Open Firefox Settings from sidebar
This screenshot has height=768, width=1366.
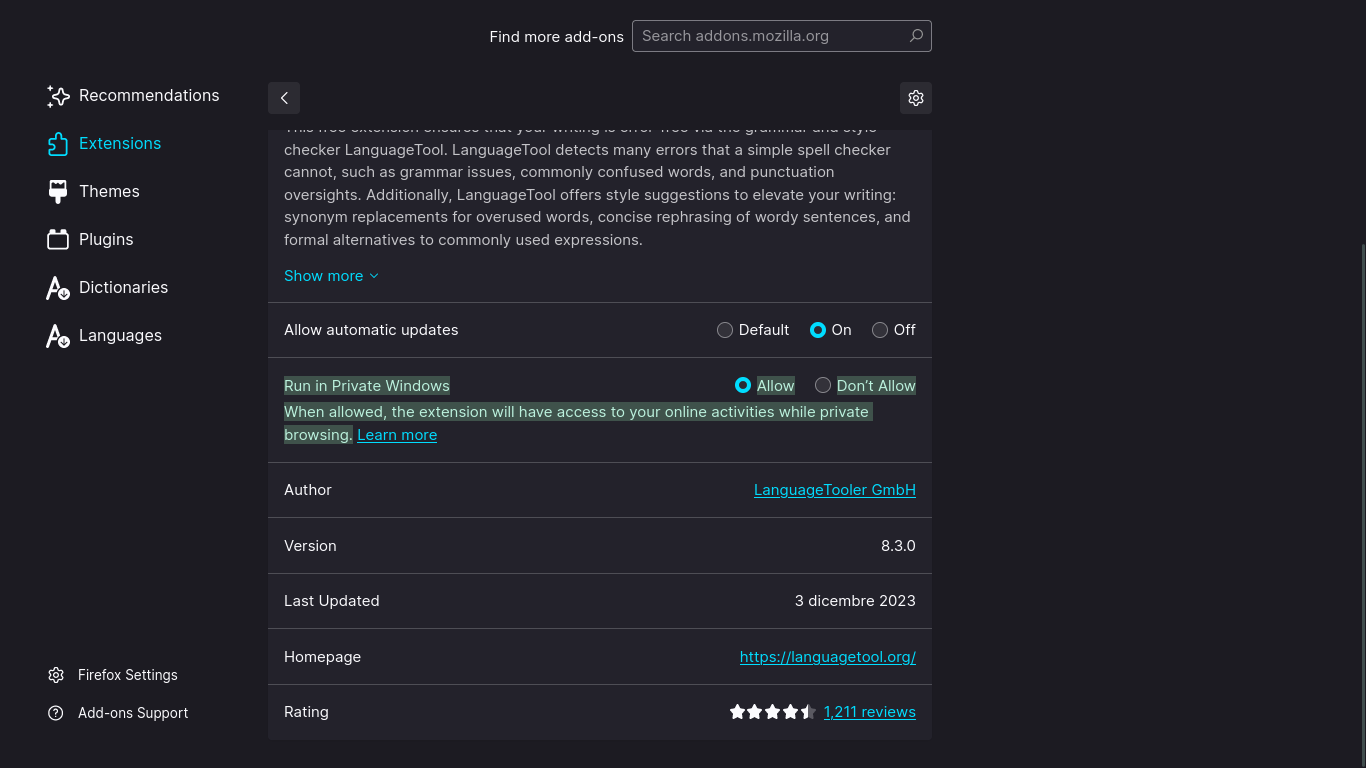[127, 675]
